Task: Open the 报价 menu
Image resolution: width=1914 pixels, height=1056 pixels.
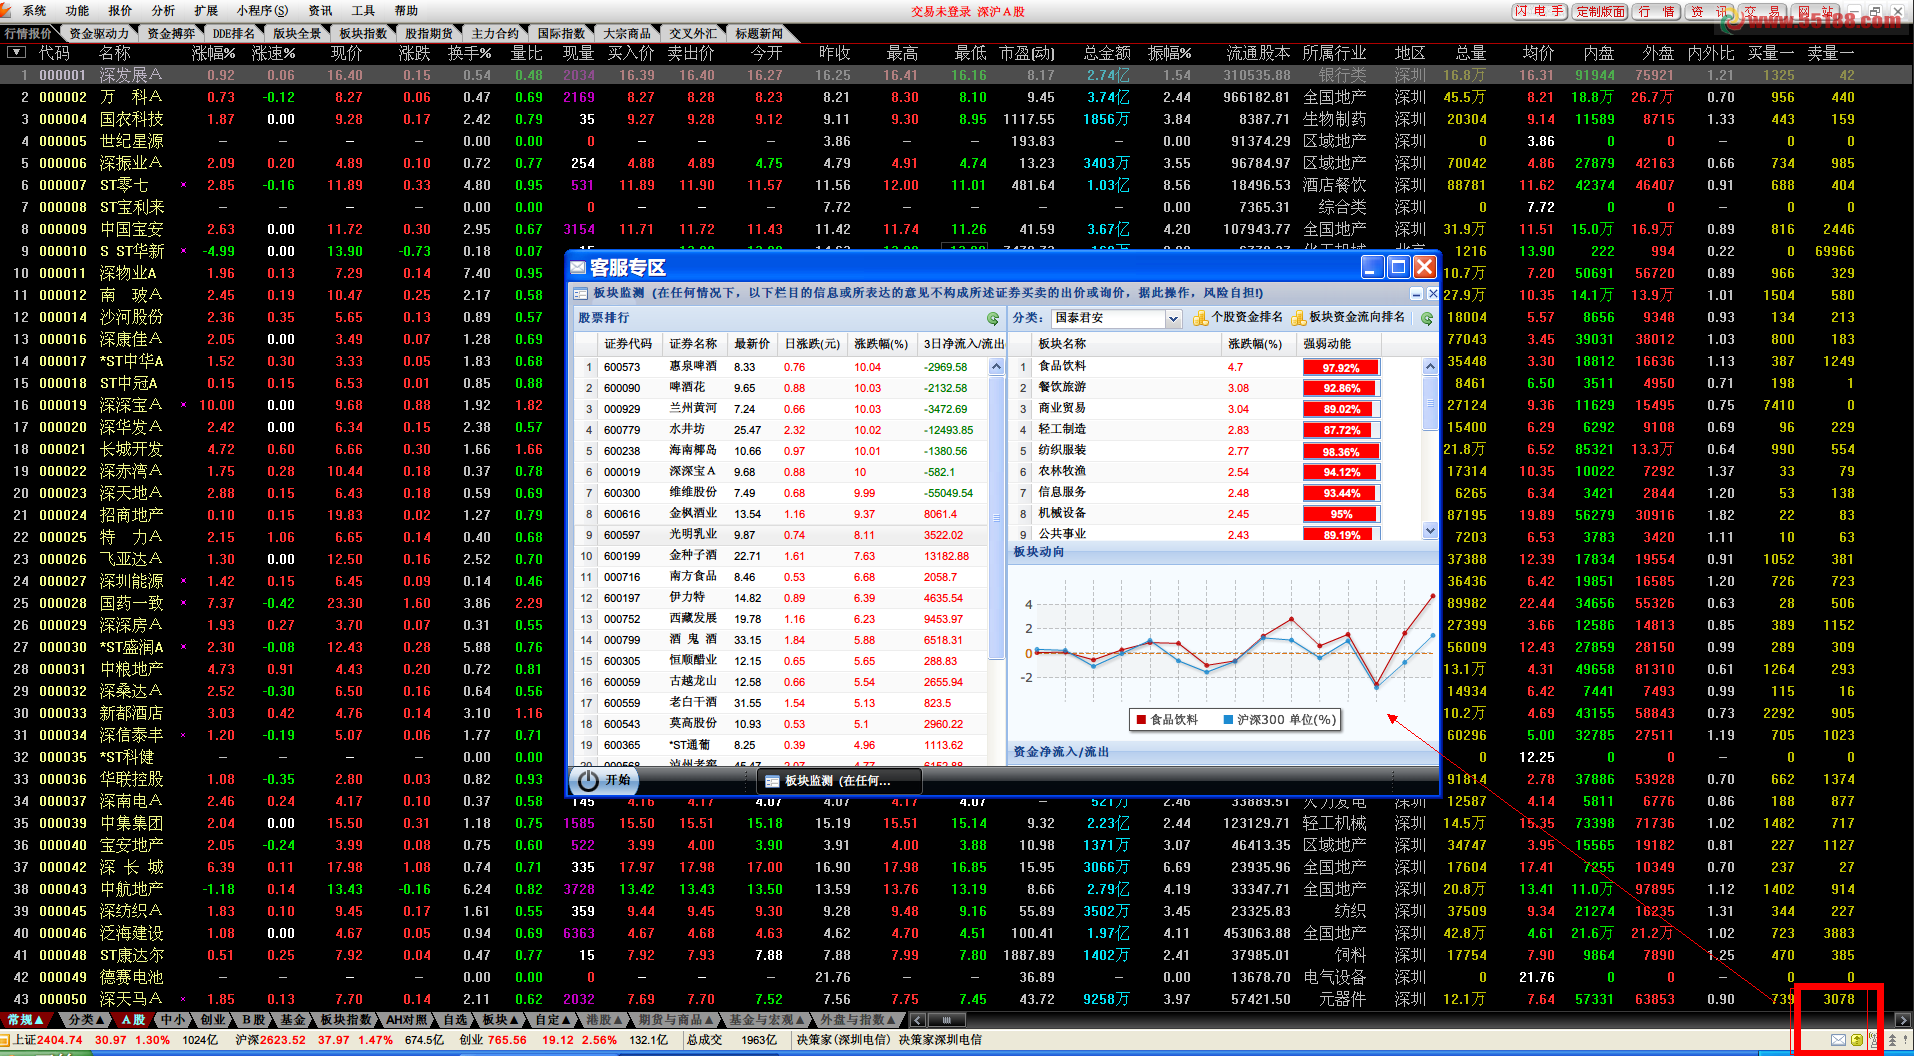Action: tap(120, 11)
